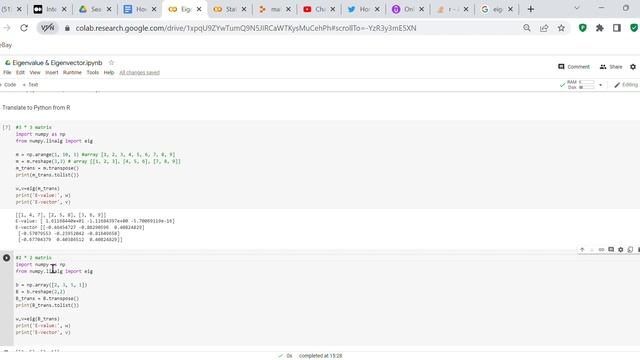Open the Tools menu
This screenshot has width=640, height=360.
tap(93, 73)
